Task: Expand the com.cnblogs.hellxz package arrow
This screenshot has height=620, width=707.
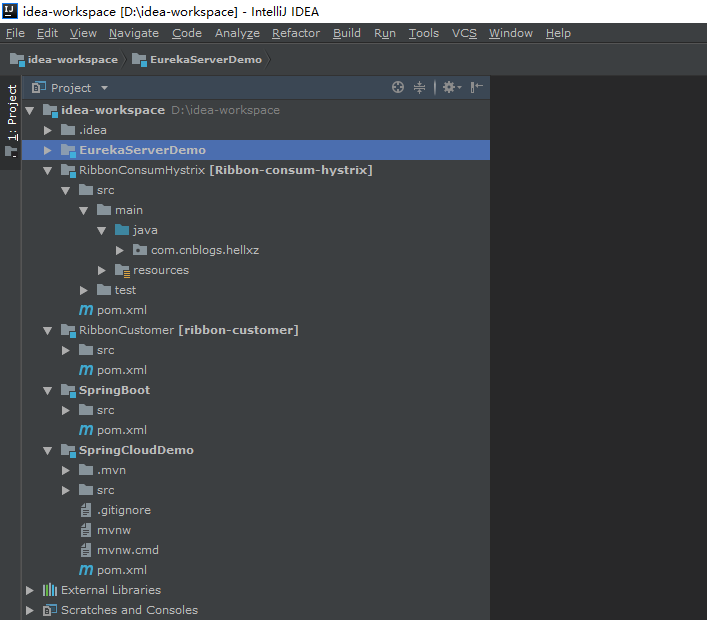Action: [x=119, y=250]
